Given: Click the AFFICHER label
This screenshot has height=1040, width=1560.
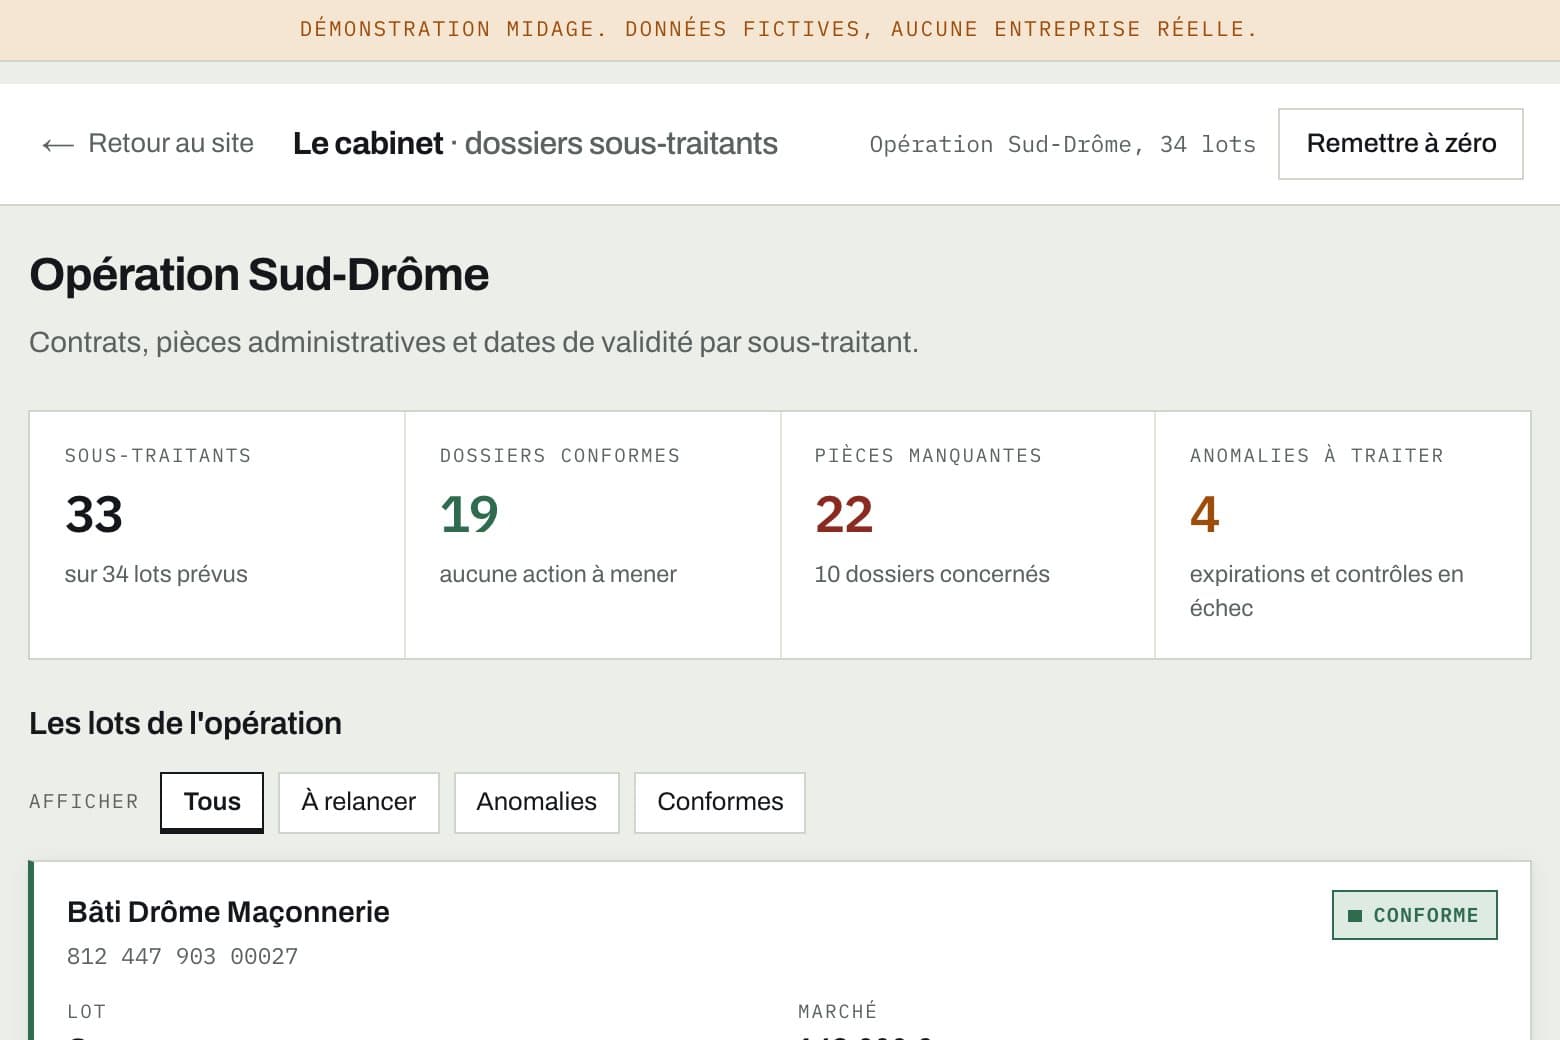Looking at the screenshot, I should pos(84,802).
